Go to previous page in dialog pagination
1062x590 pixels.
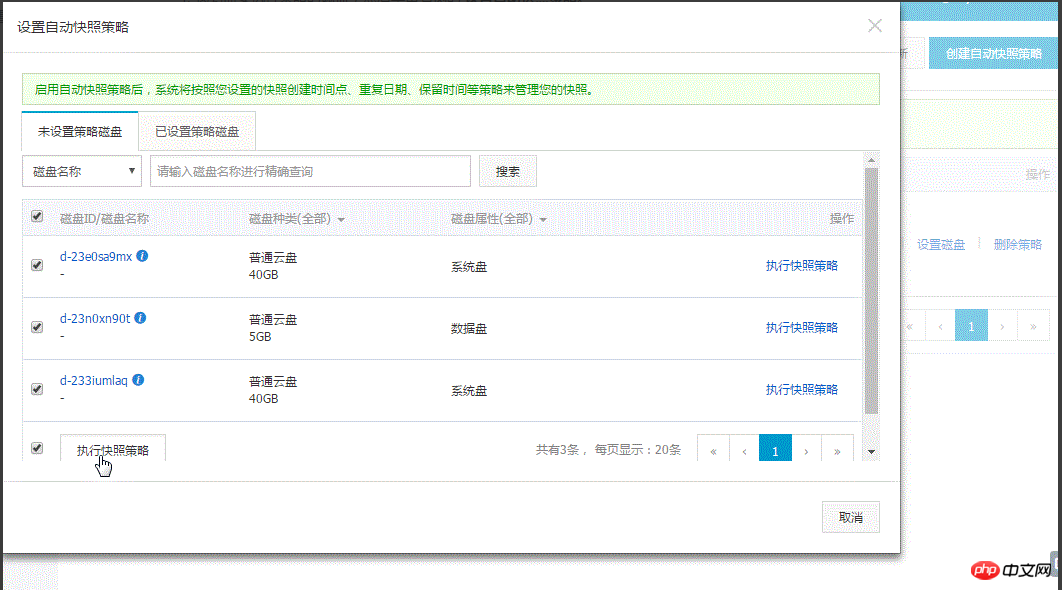[744, 450]
